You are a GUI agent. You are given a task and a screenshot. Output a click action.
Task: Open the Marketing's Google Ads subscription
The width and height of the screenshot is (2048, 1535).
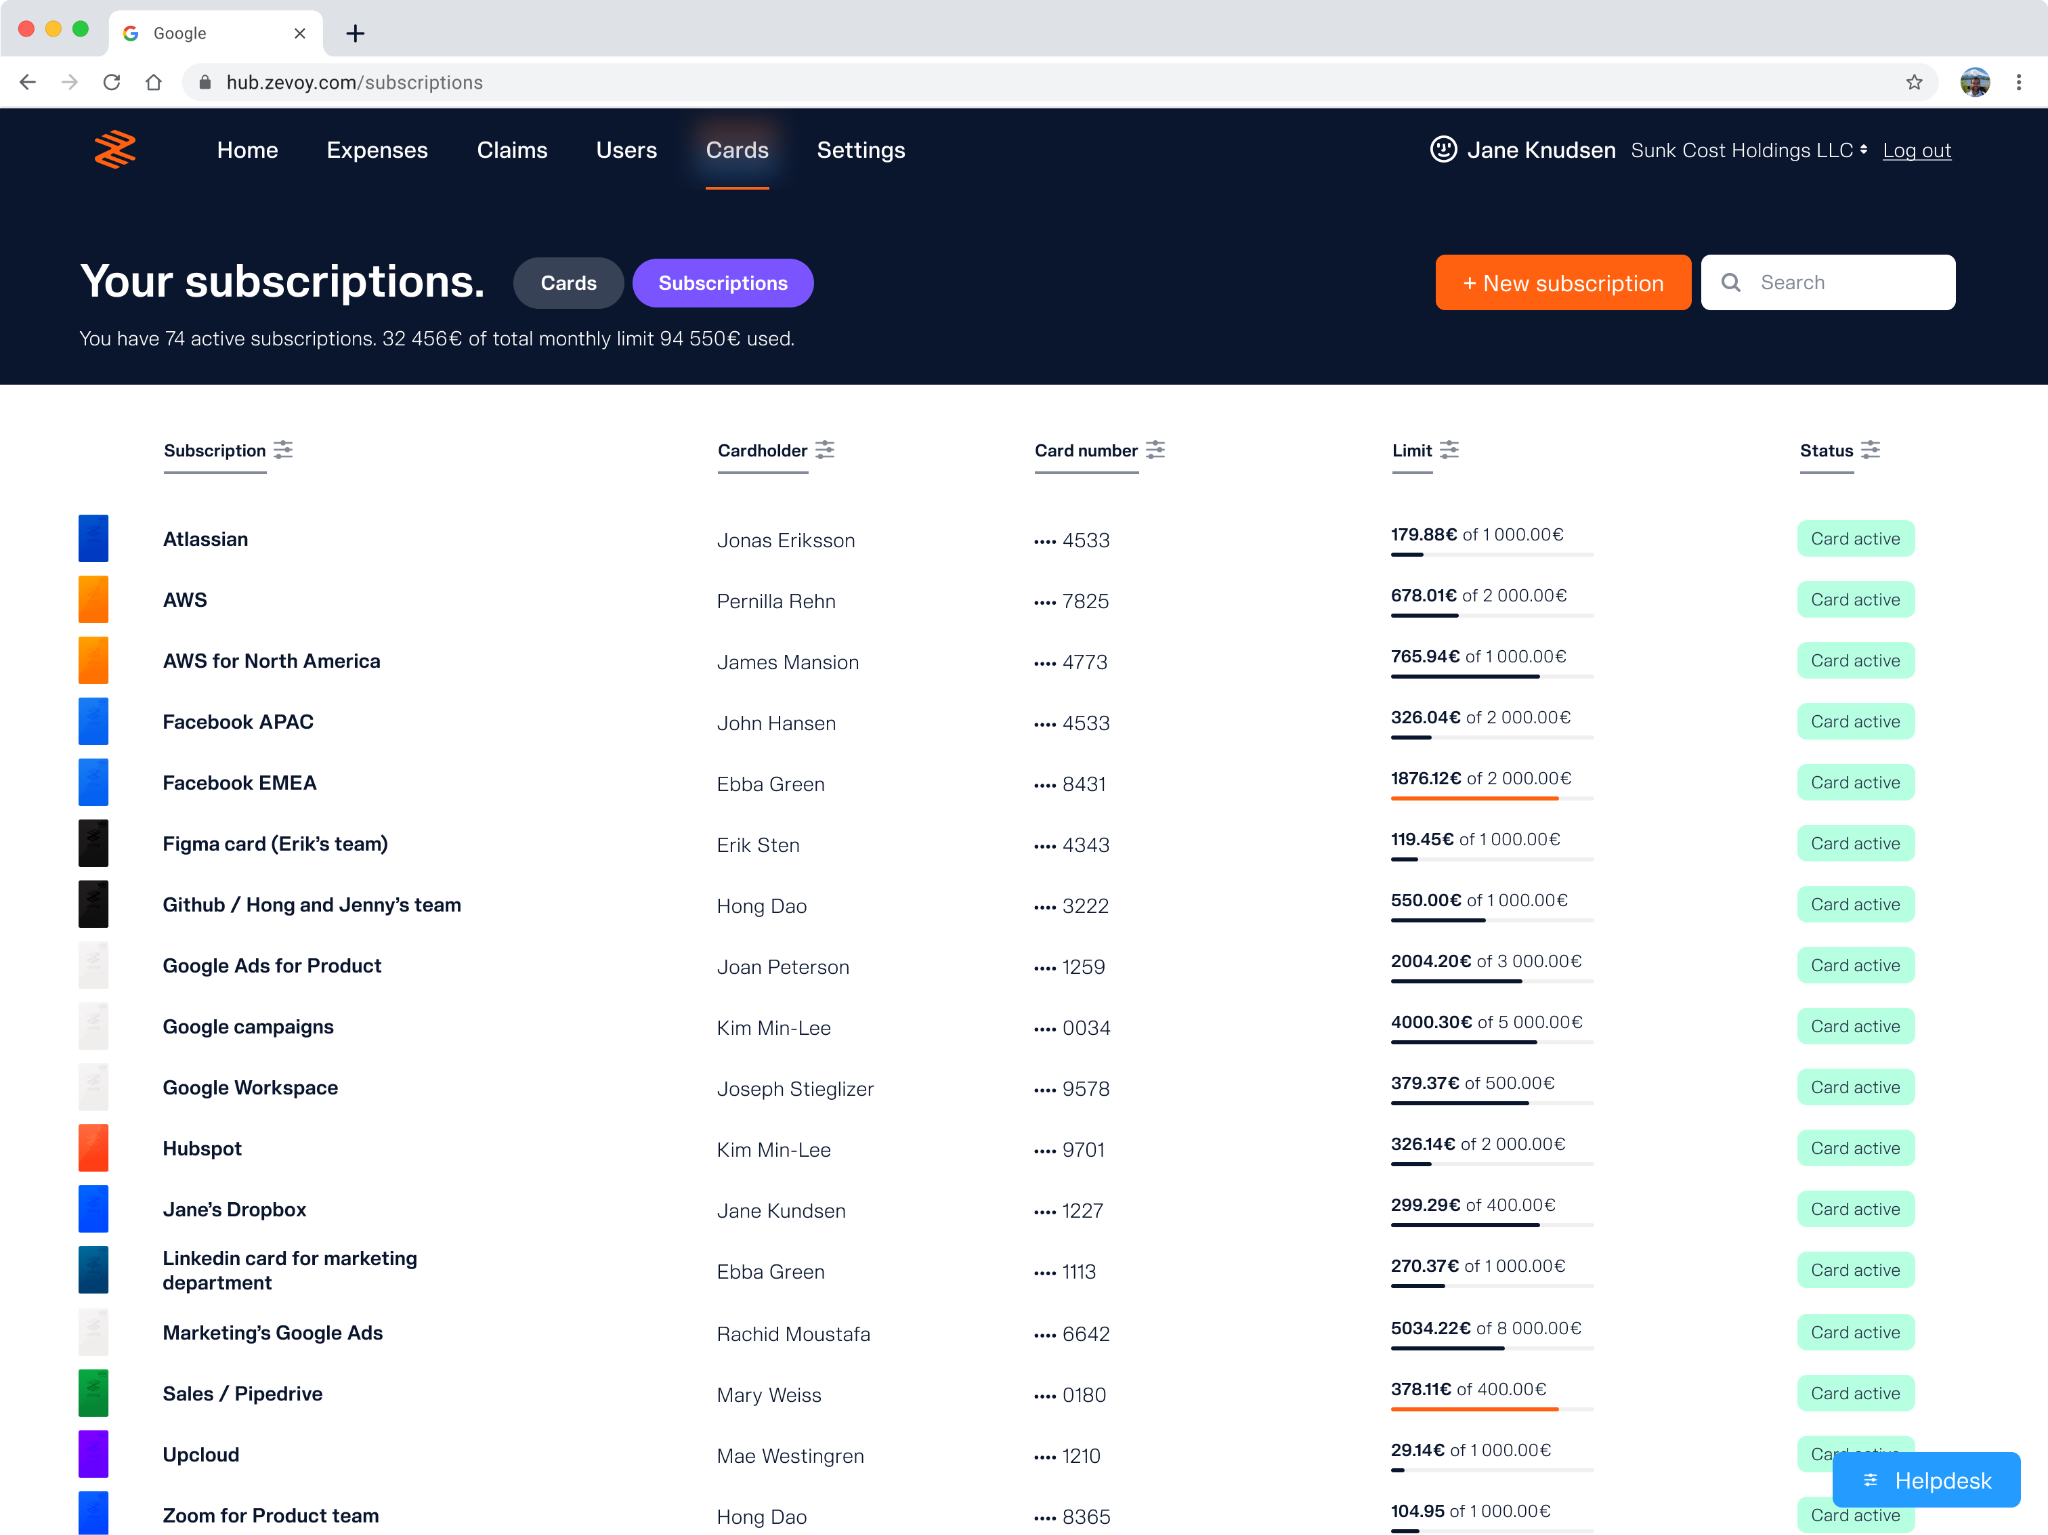[273, 1333]
